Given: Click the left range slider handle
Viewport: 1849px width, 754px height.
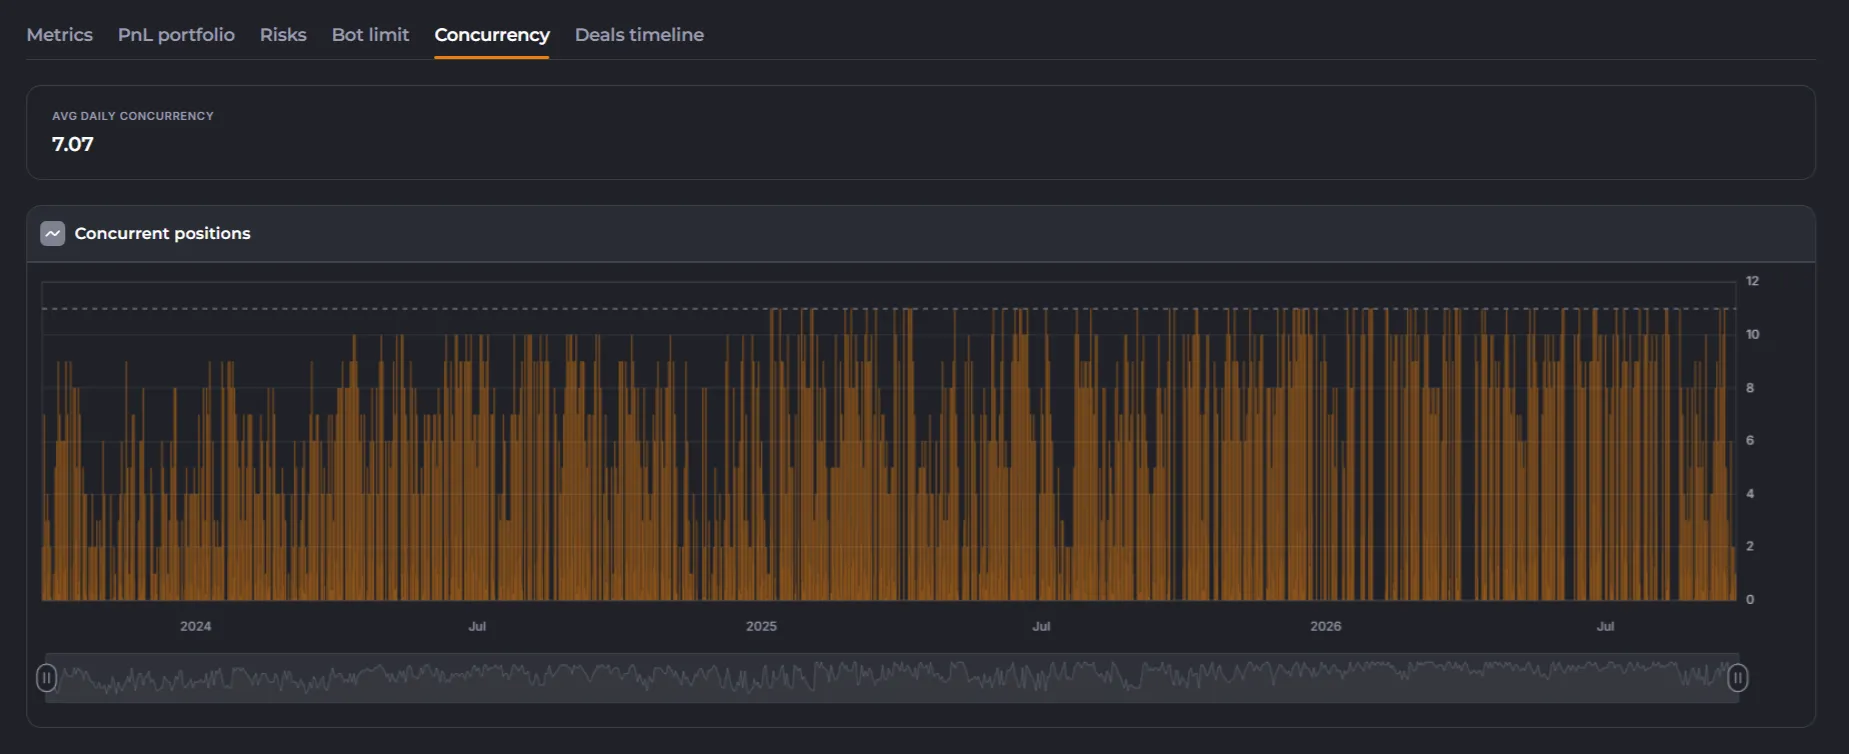Looking at the screenshot, I should [46, 678].
